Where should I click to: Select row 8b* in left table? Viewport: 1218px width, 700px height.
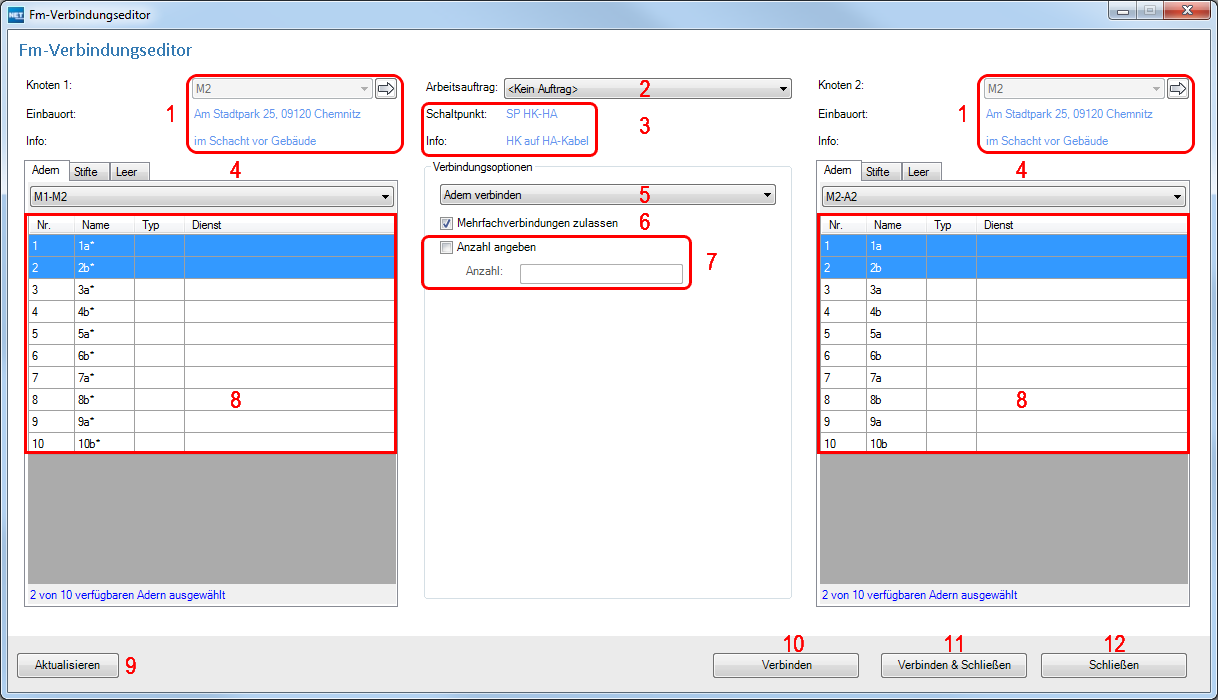[211, 399]
